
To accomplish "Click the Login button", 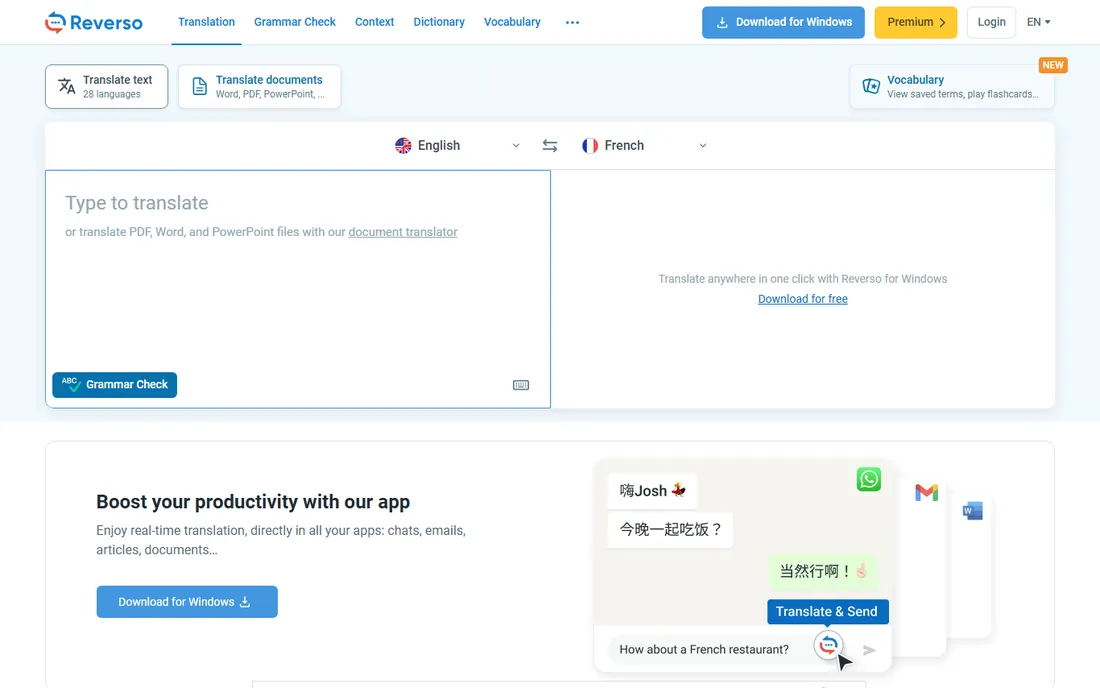I will tap(991, 22).
